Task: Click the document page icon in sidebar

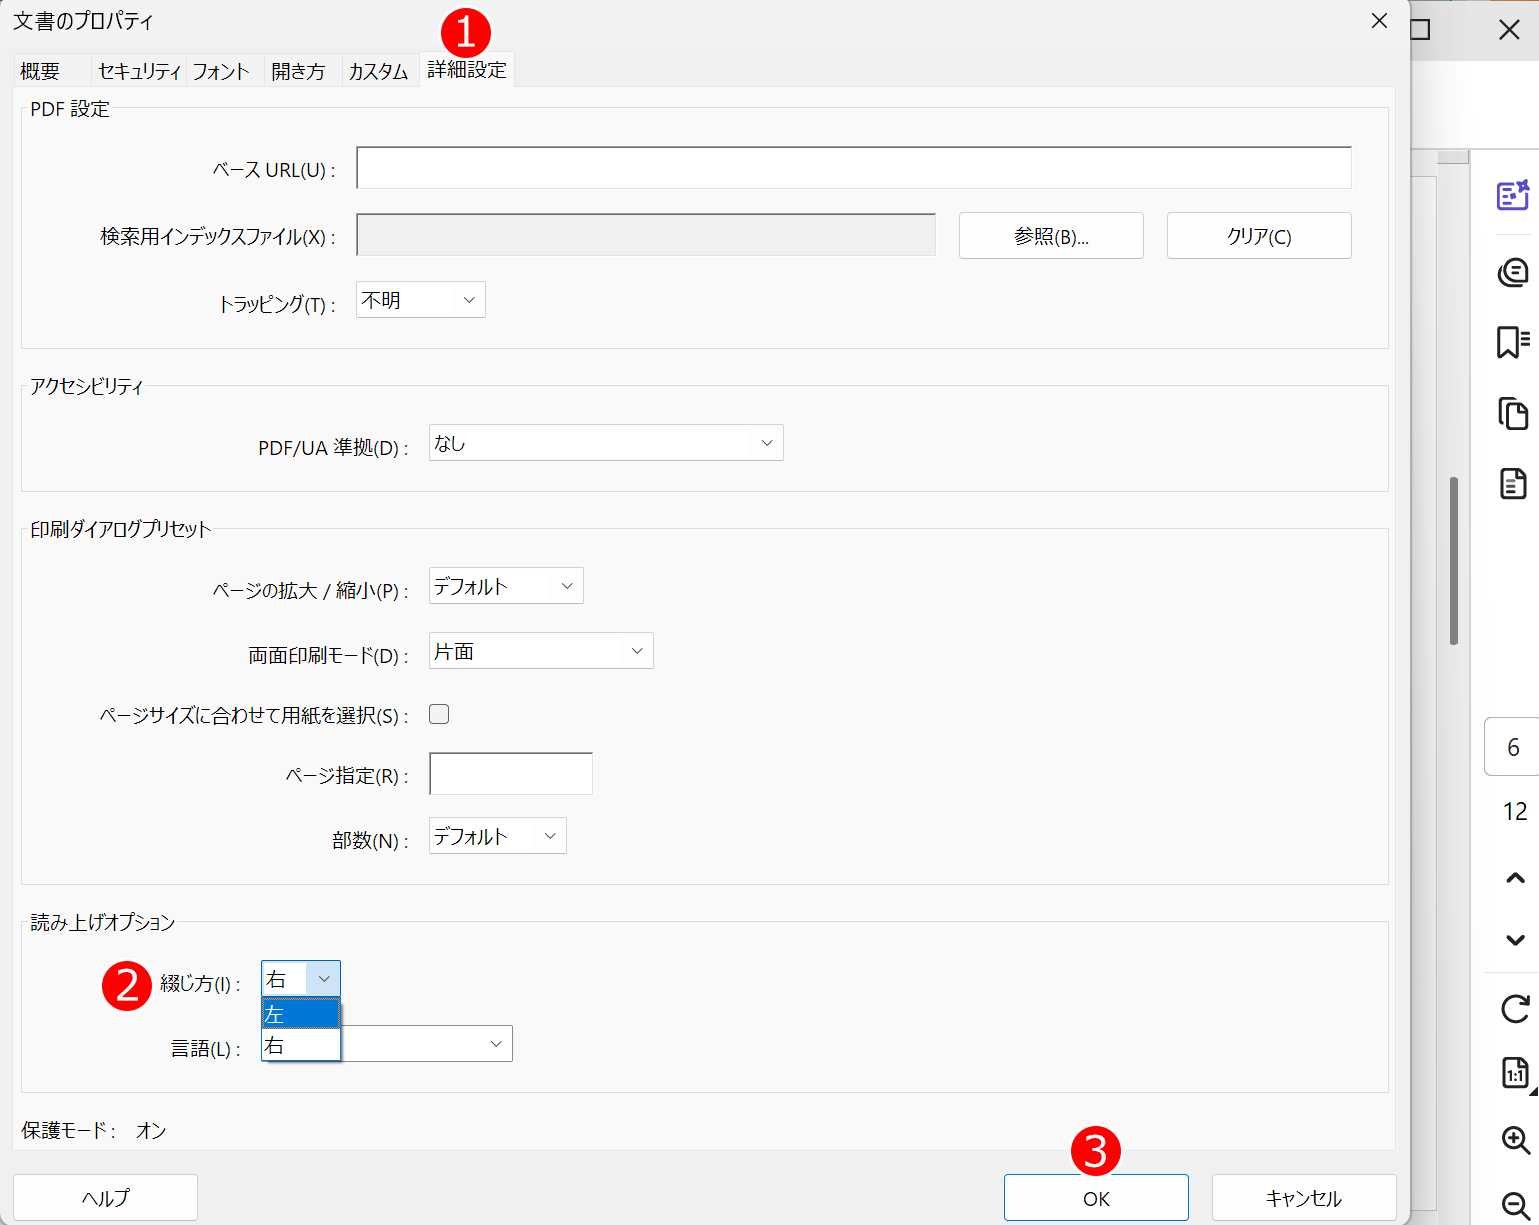Action: click(x=1513, y=483)
